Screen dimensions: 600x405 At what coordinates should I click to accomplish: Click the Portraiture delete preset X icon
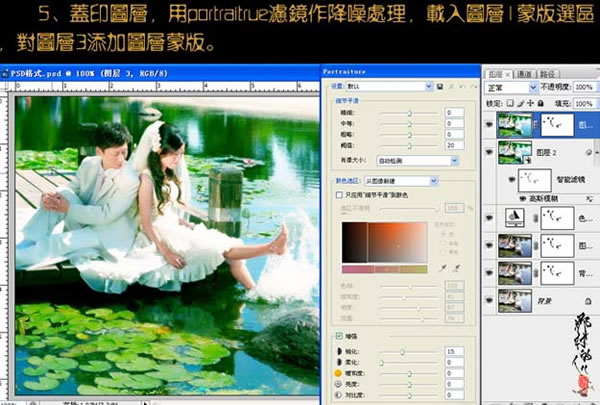pos(452,87)
